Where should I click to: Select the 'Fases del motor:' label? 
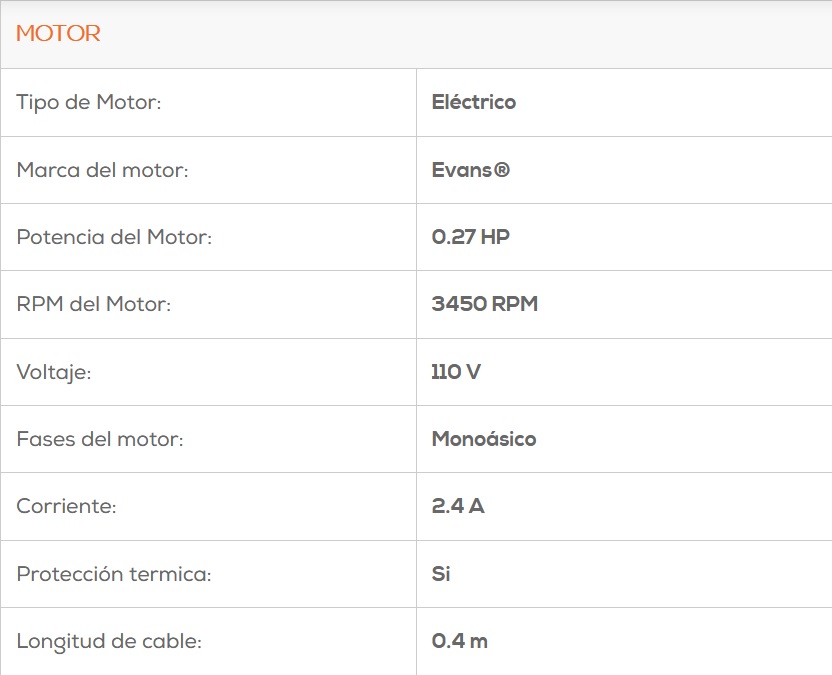(100, 440)
